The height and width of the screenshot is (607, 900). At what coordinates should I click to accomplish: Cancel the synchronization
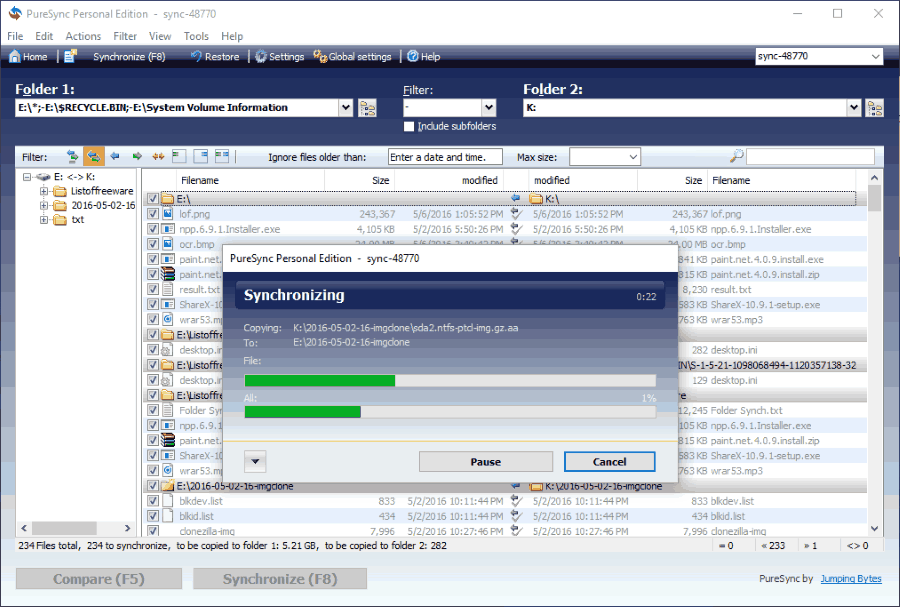[x=610, y=462]
